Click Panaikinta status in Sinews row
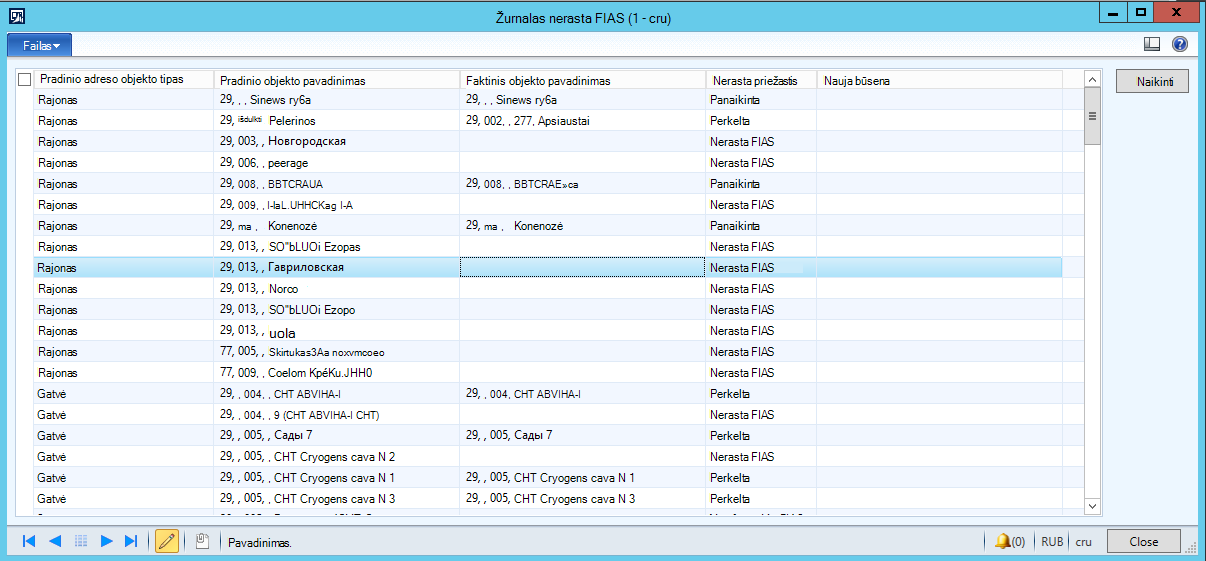The height and width of the screenshot is (561, 1206). [762, 99]
